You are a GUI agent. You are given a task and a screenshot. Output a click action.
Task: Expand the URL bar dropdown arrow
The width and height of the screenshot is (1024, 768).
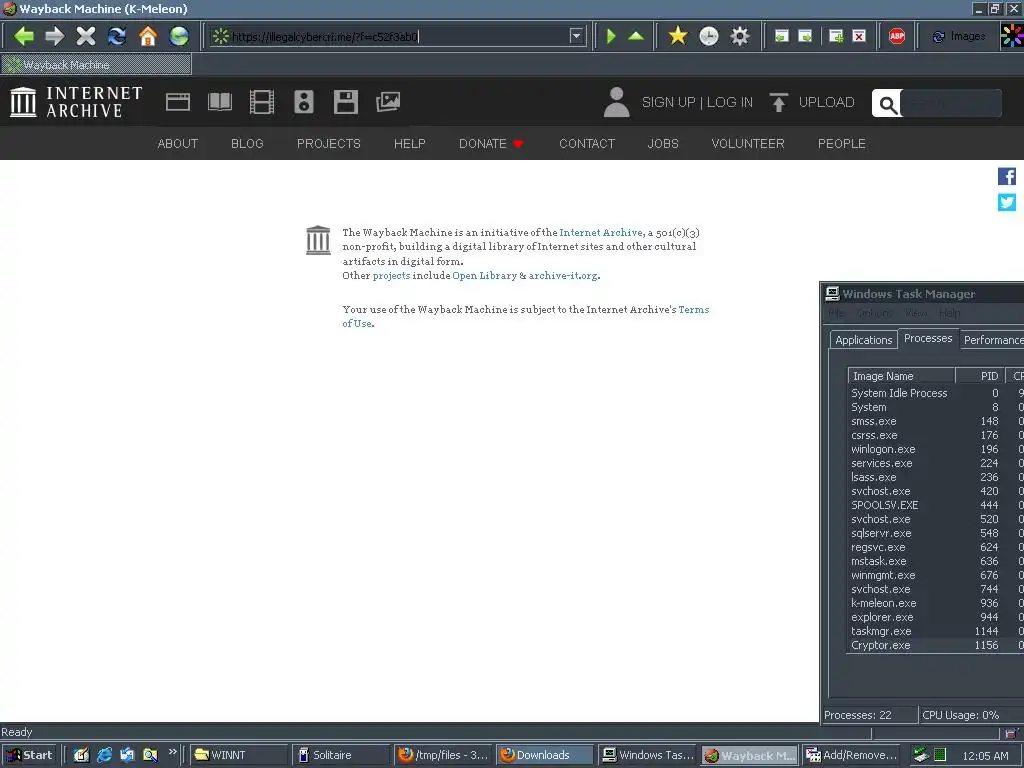pos(576,36)
